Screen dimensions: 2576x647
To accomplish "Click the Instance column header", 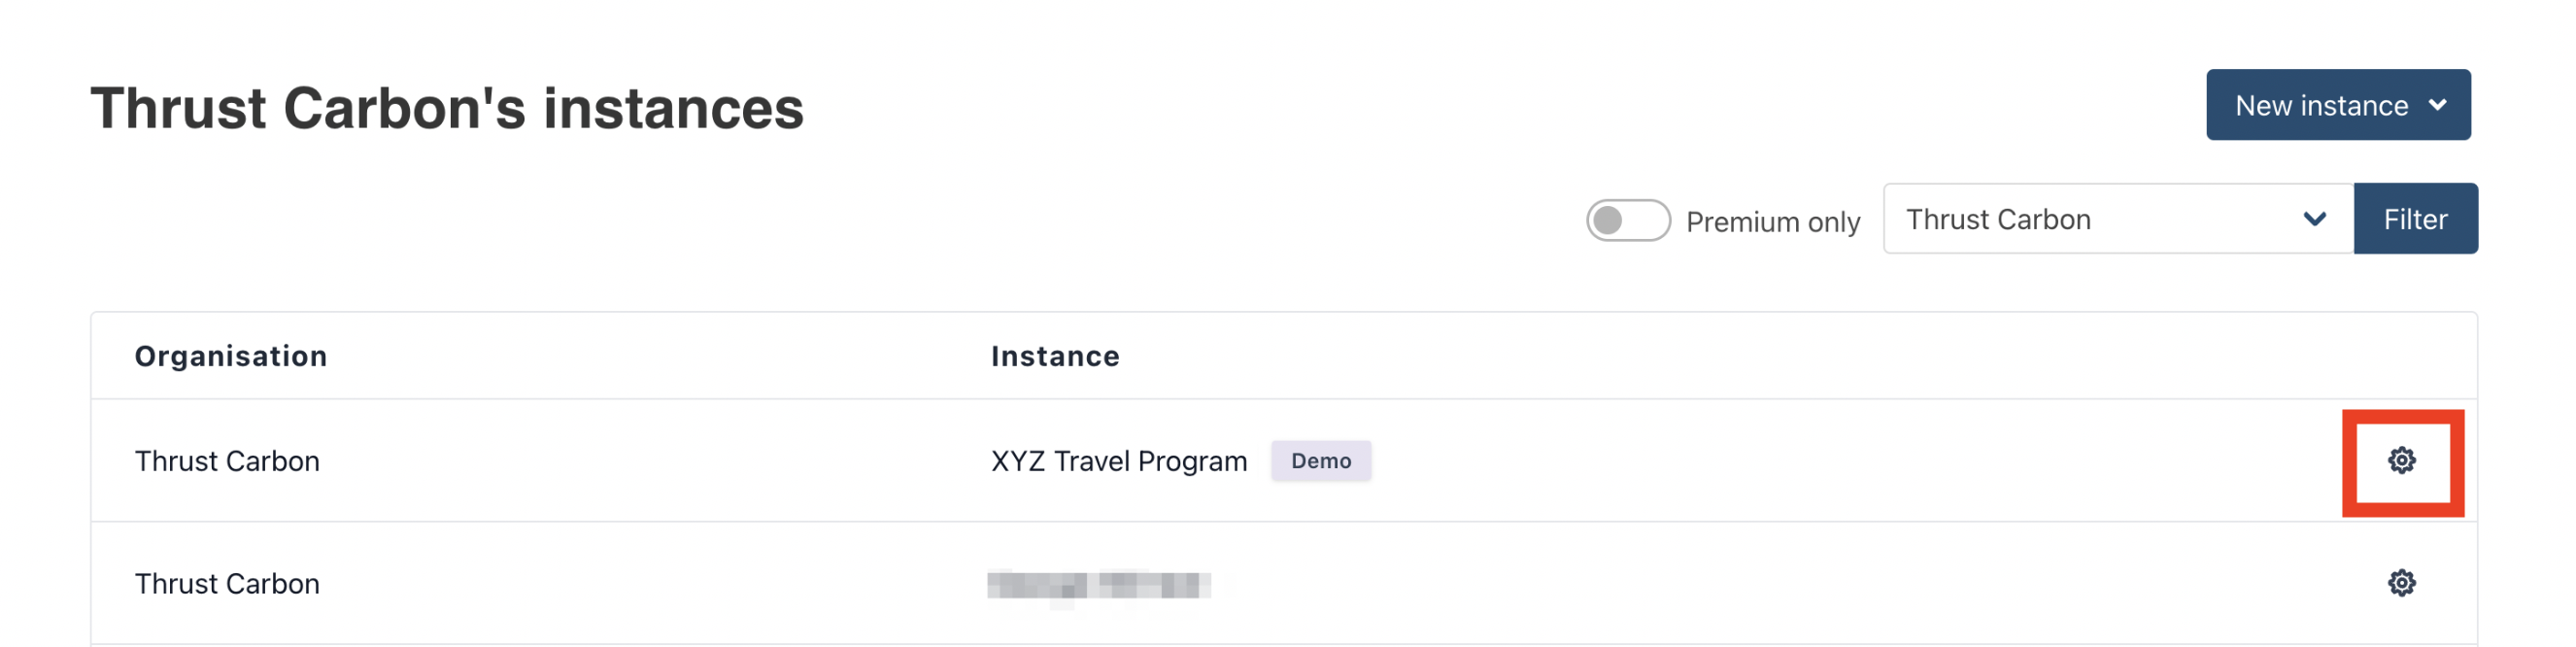I will (1054, 356).
